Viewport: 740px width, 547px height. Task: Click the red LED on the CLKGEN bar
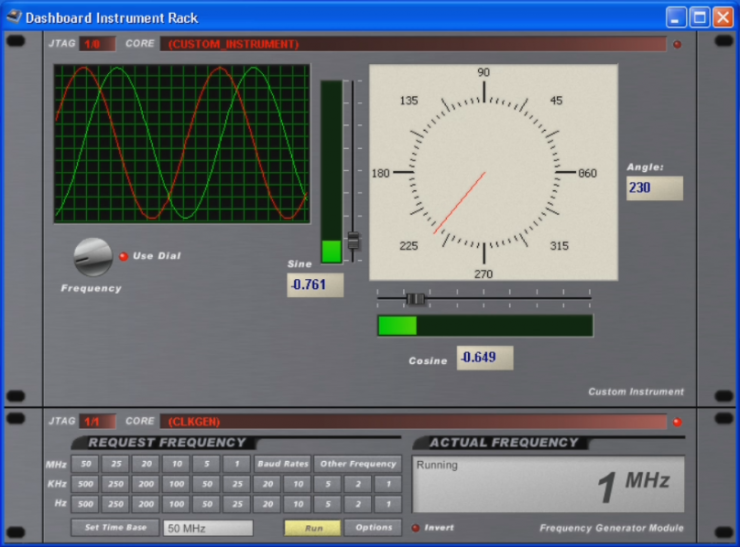(x=677, y=422)
